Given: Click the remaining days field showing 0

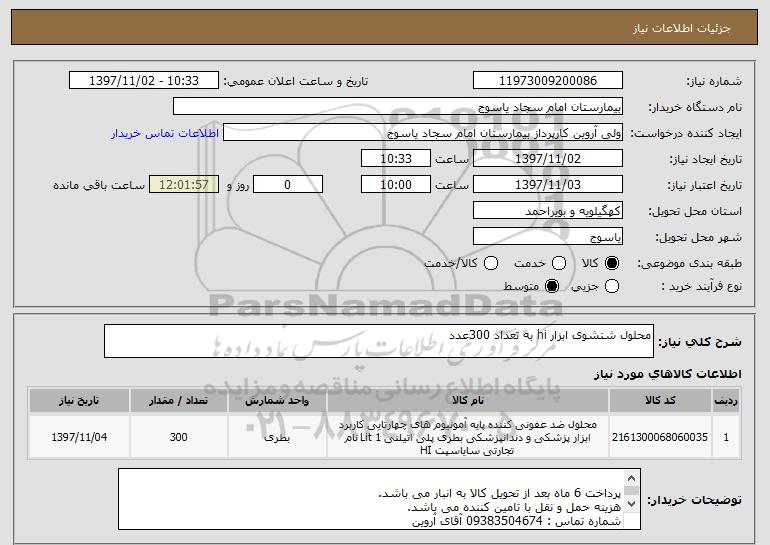Looking at the screenshot, I should [x=288, y=185].
